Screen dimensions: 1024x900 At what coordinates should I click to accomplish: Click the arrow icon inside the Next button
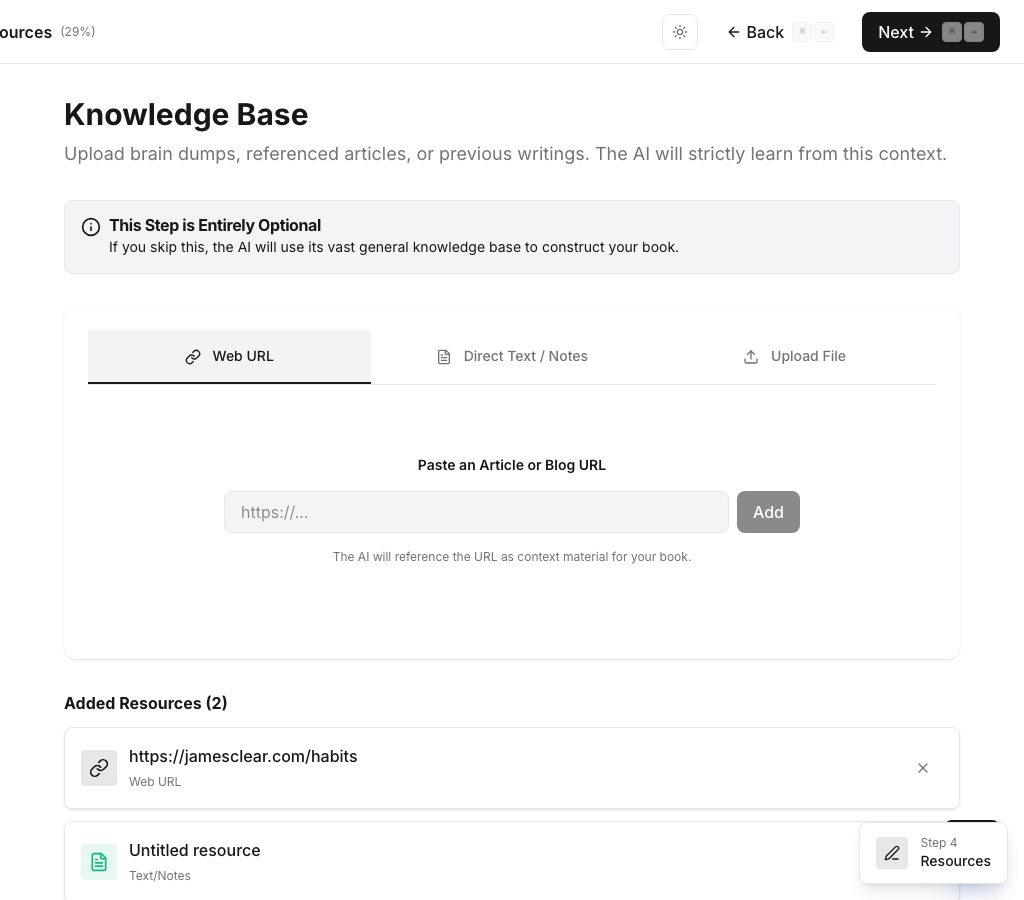tap(926, 32)
